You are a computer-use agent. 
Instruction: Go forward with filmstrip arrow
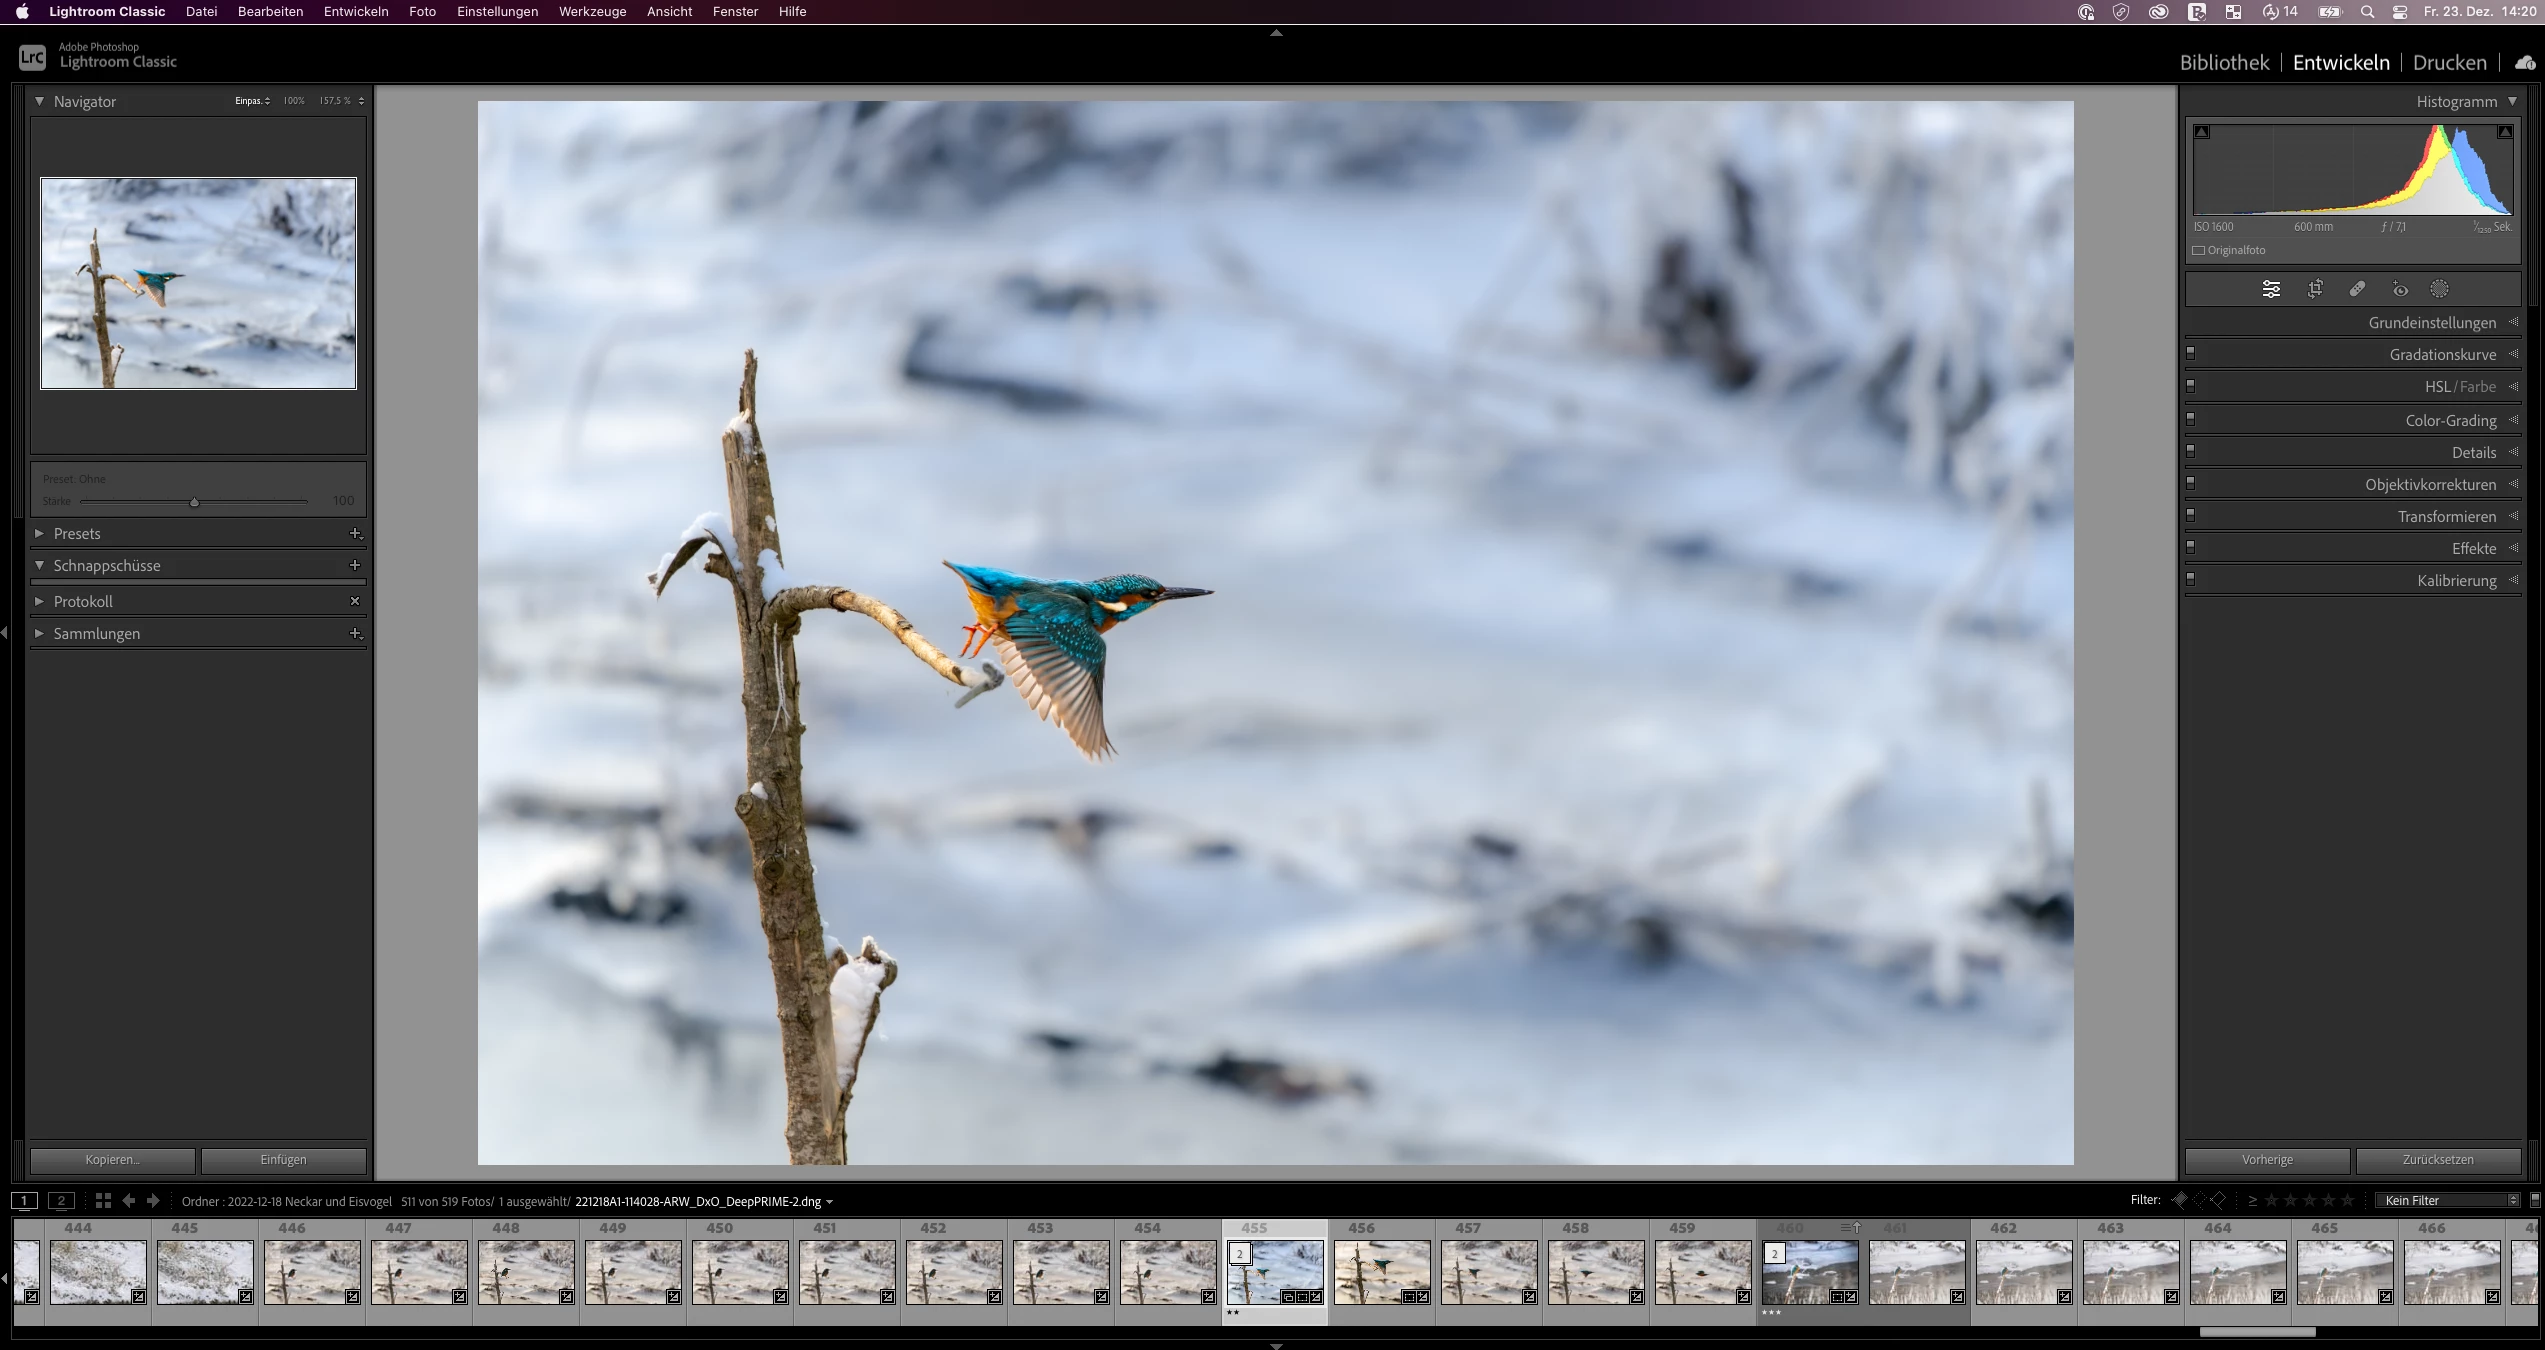153,1201
